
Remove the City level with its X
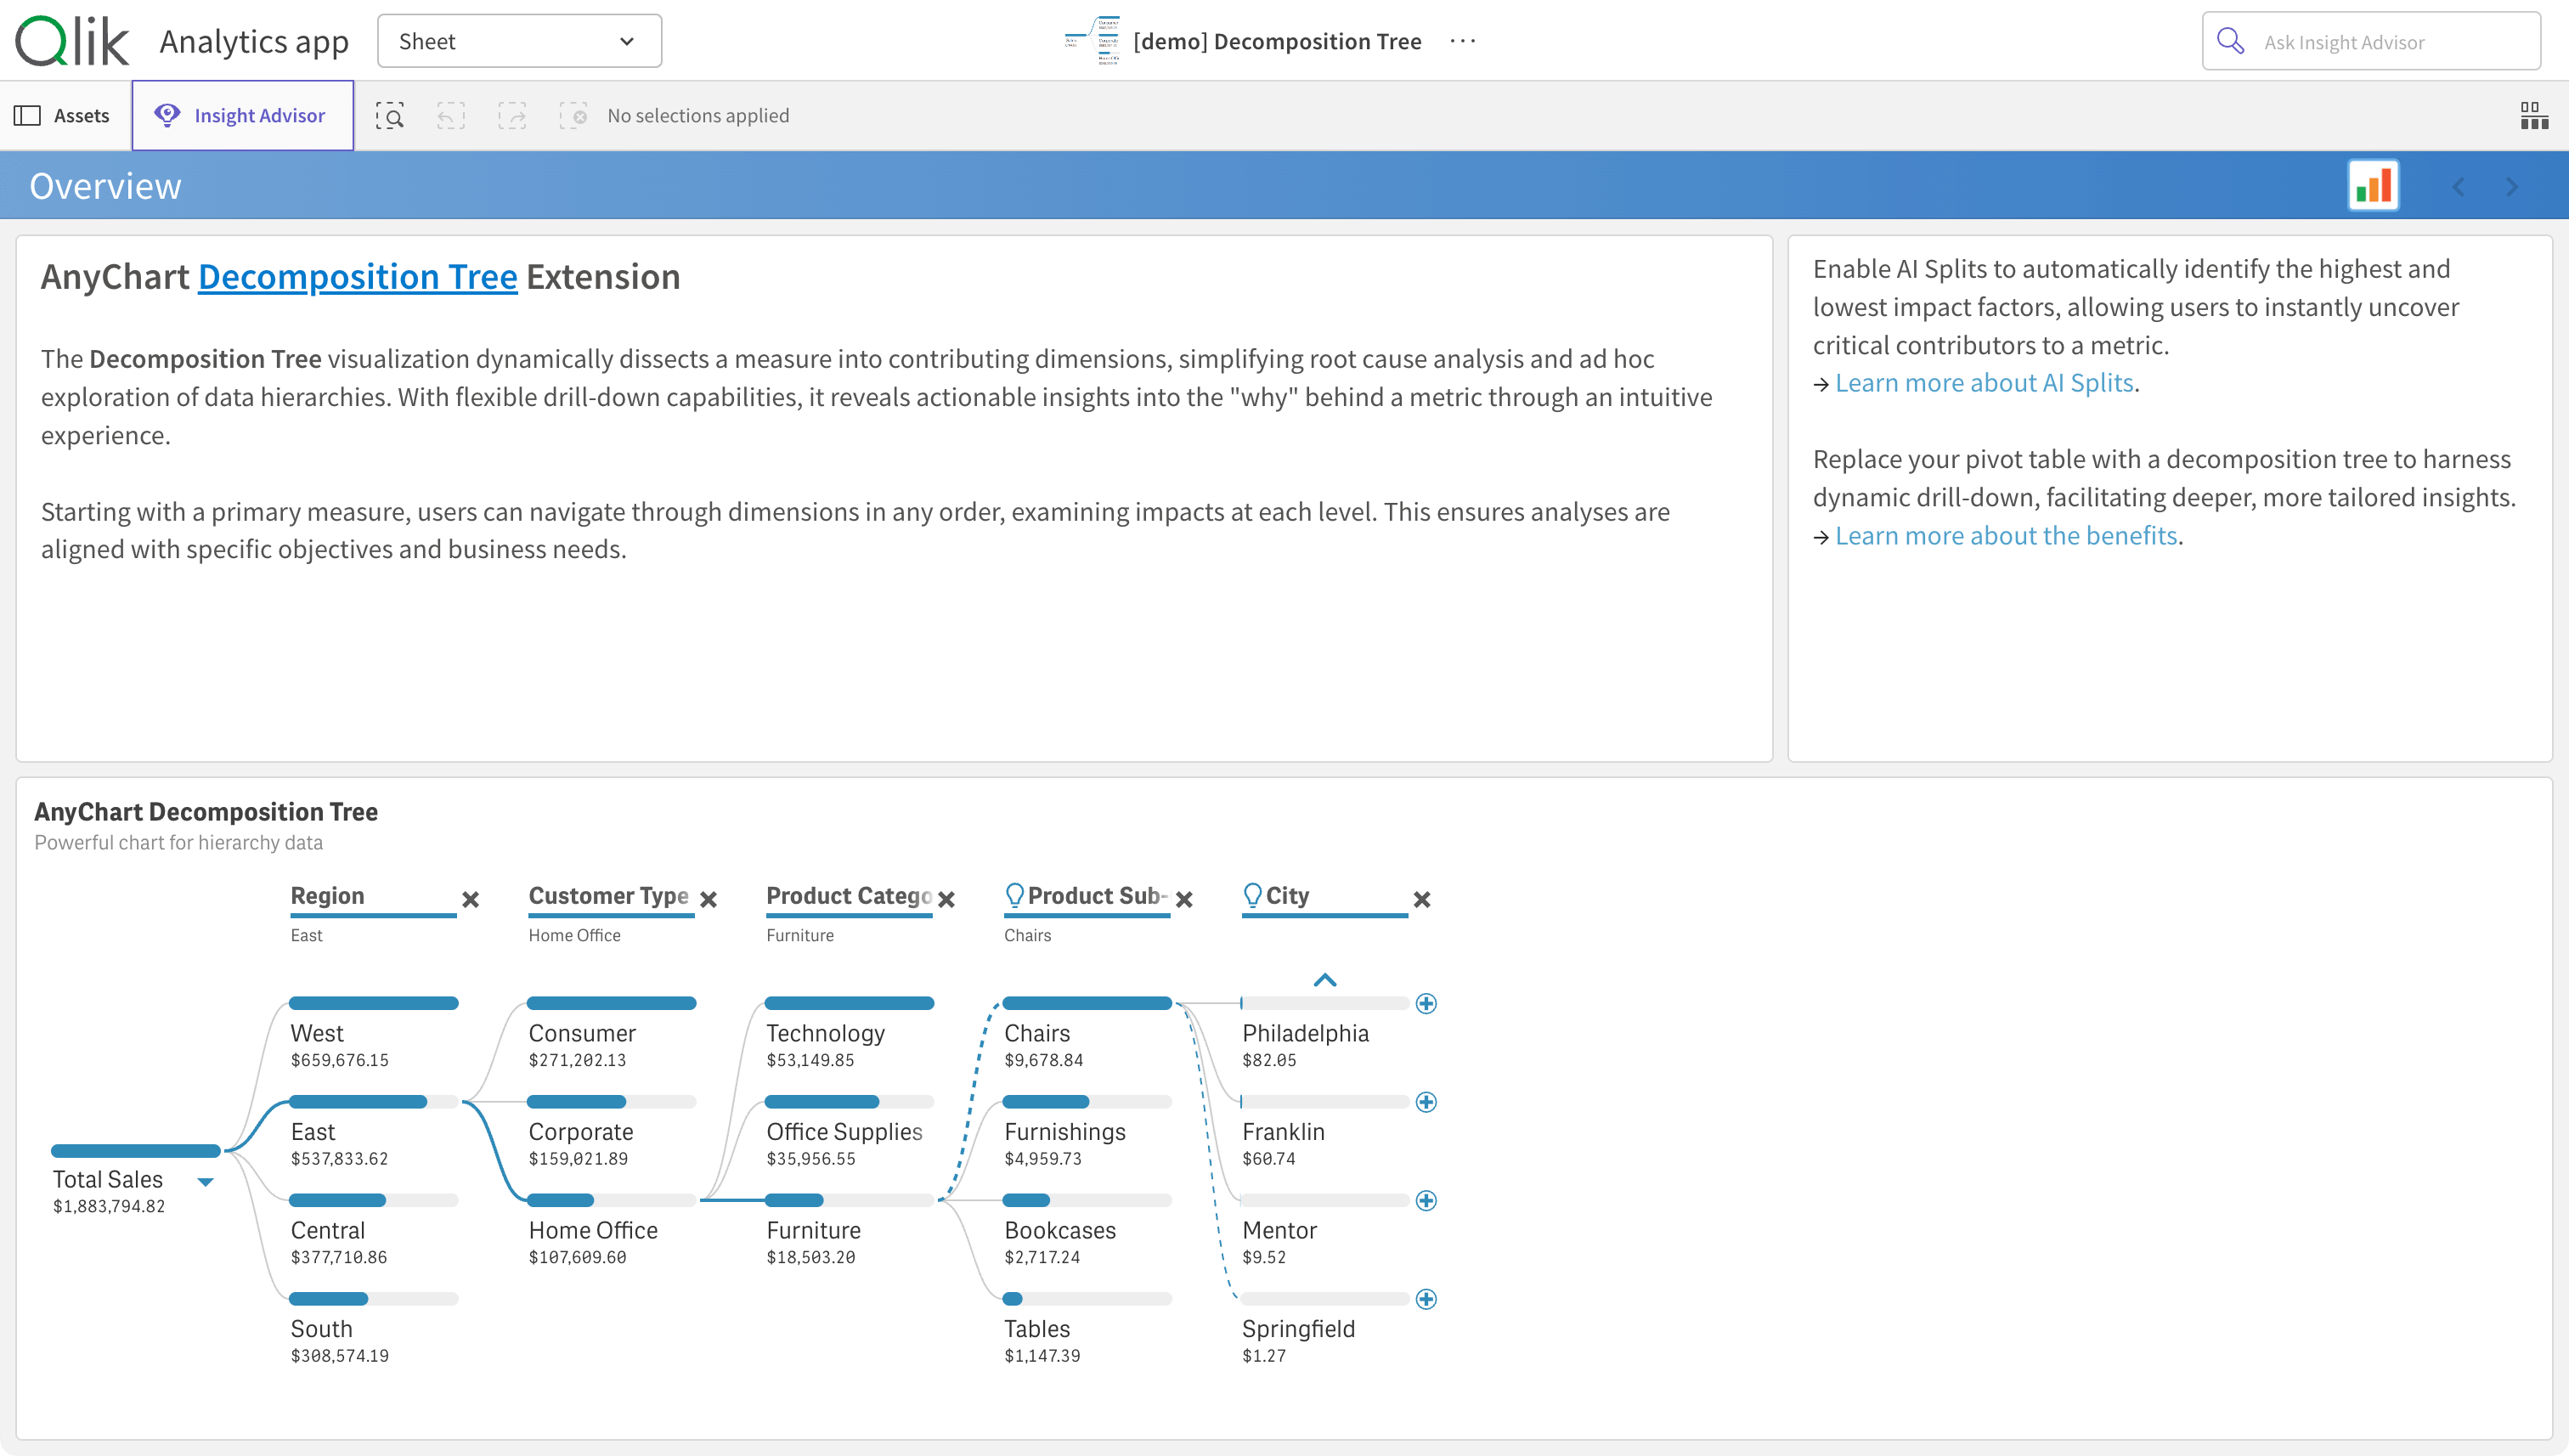pos(1421,899)
